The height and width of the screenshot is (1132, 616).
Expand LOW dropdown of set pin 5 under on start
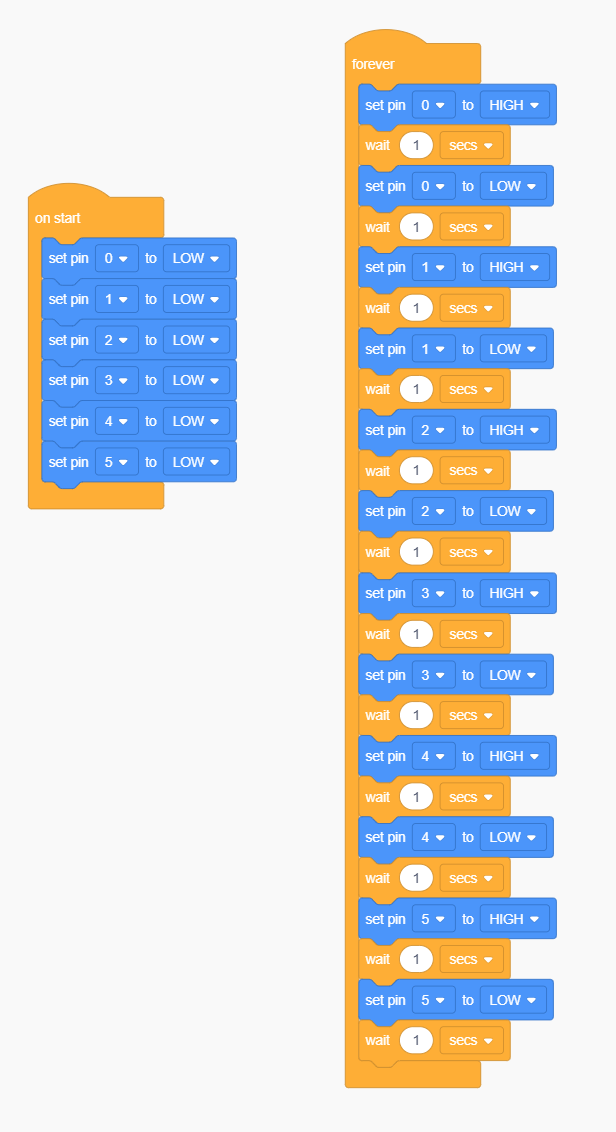(x=196, y=461)
